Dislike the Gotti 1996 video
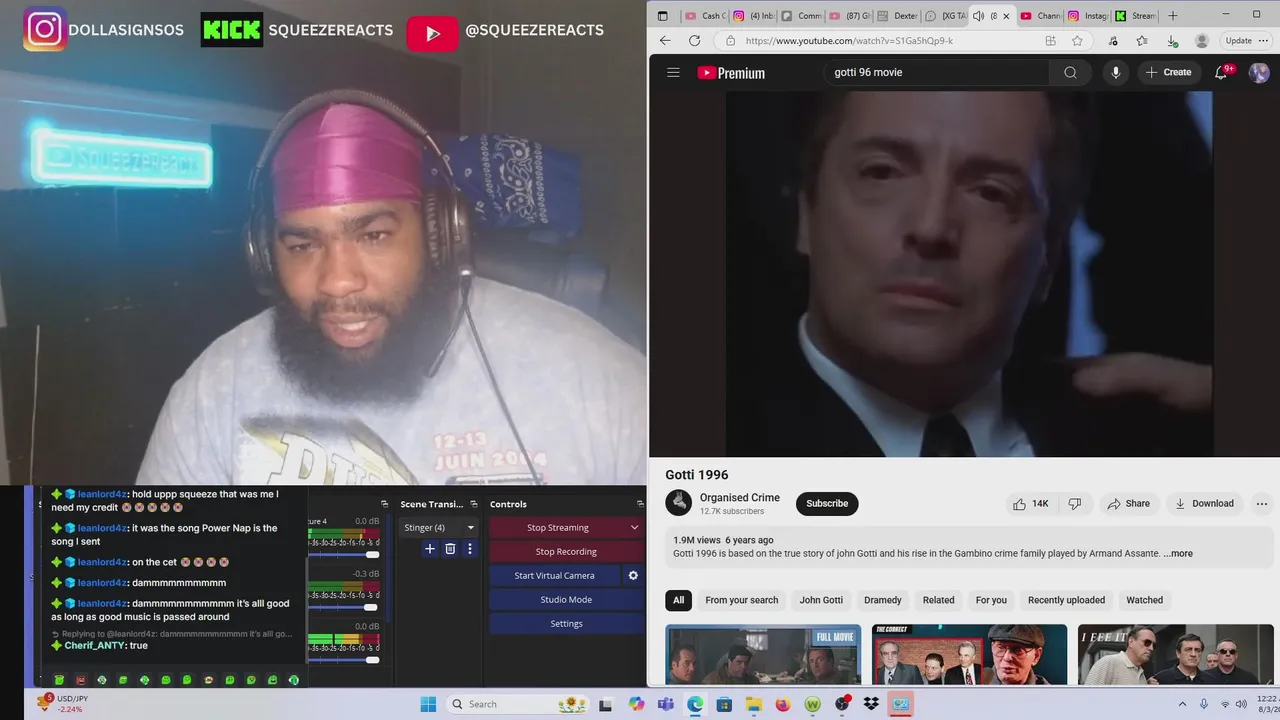This screenshot has height=720, width=1280. [1075, 504]
